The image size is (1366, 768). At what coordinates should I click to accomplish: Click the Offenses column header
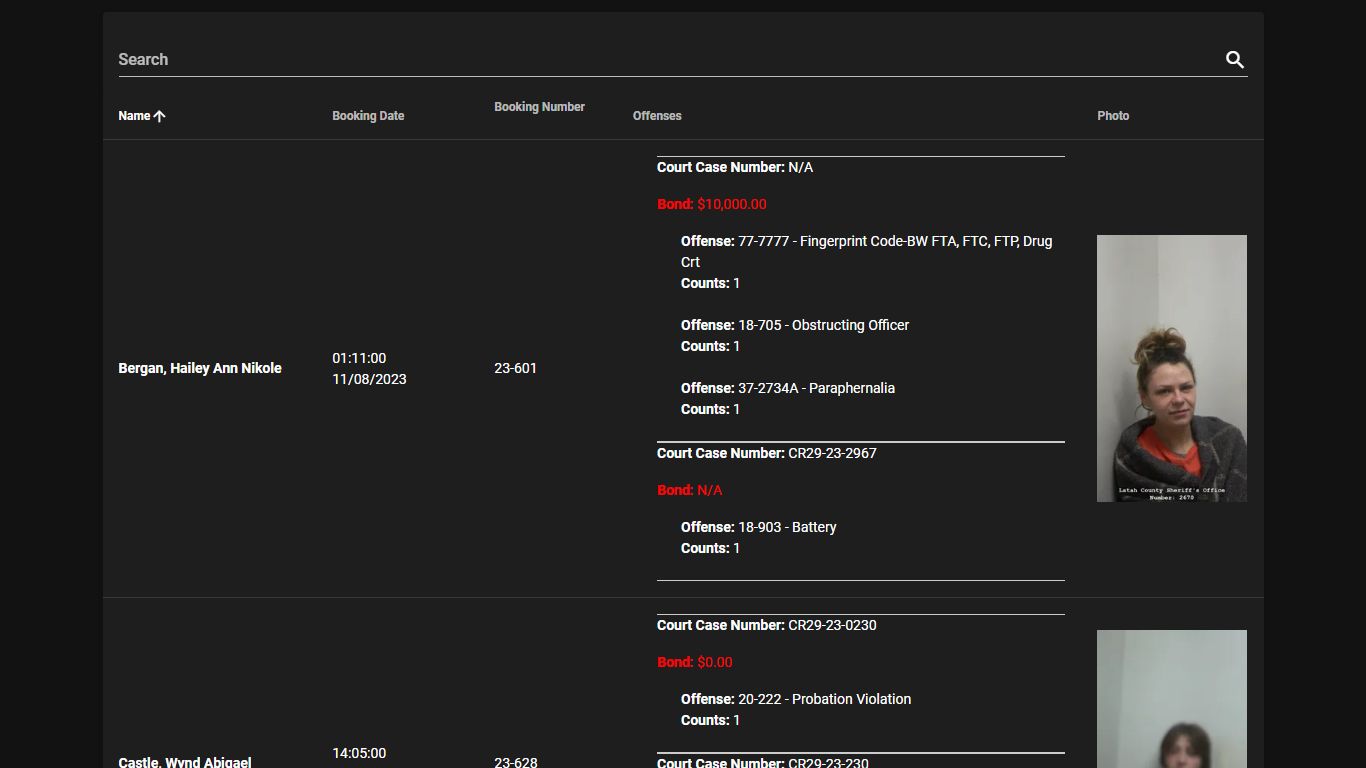(x=657, y=116)
